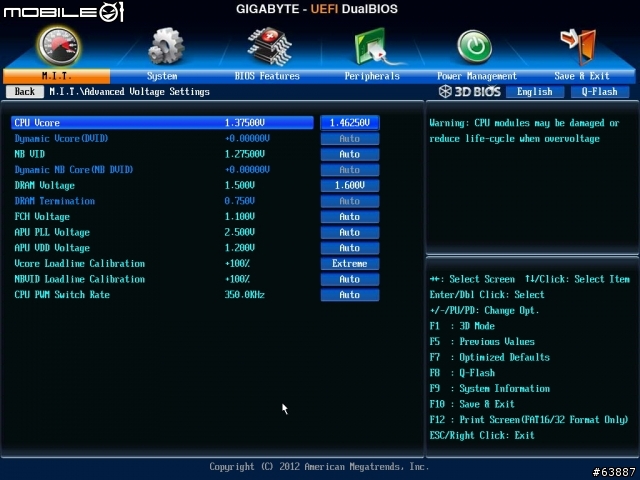The height and width of the screenshot is (480, 640).
Task: Click Dynamic Vcore disabled Auto button
Action: pyautogui.click(x=350, y=139)
